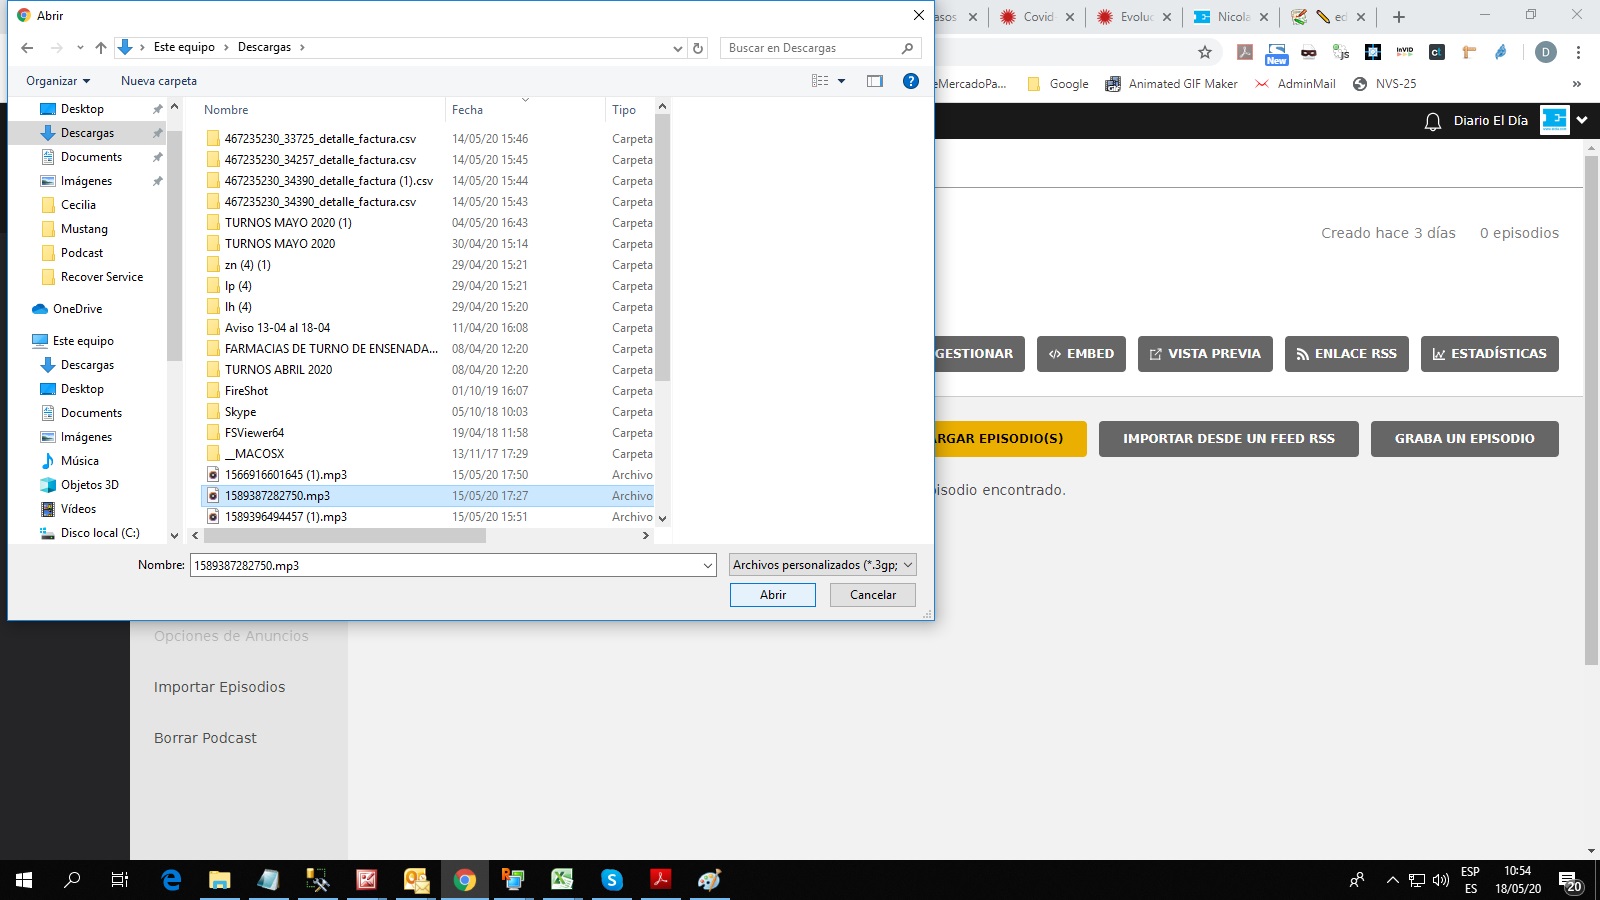The width and height of the screenshot is (1600, 900).
Task: Bookmark the page with the star icon
Action: (x=1204, y=52)
